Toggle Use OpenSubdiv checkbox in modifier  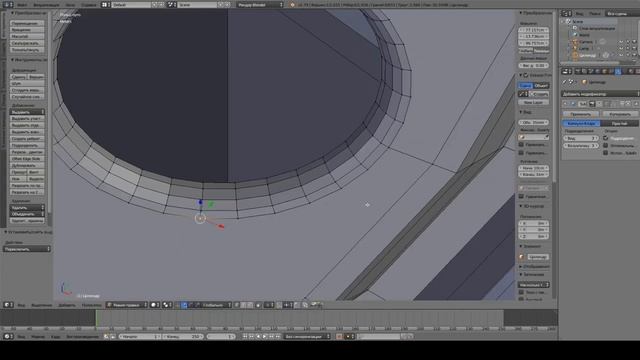click(x=606, y=153)
